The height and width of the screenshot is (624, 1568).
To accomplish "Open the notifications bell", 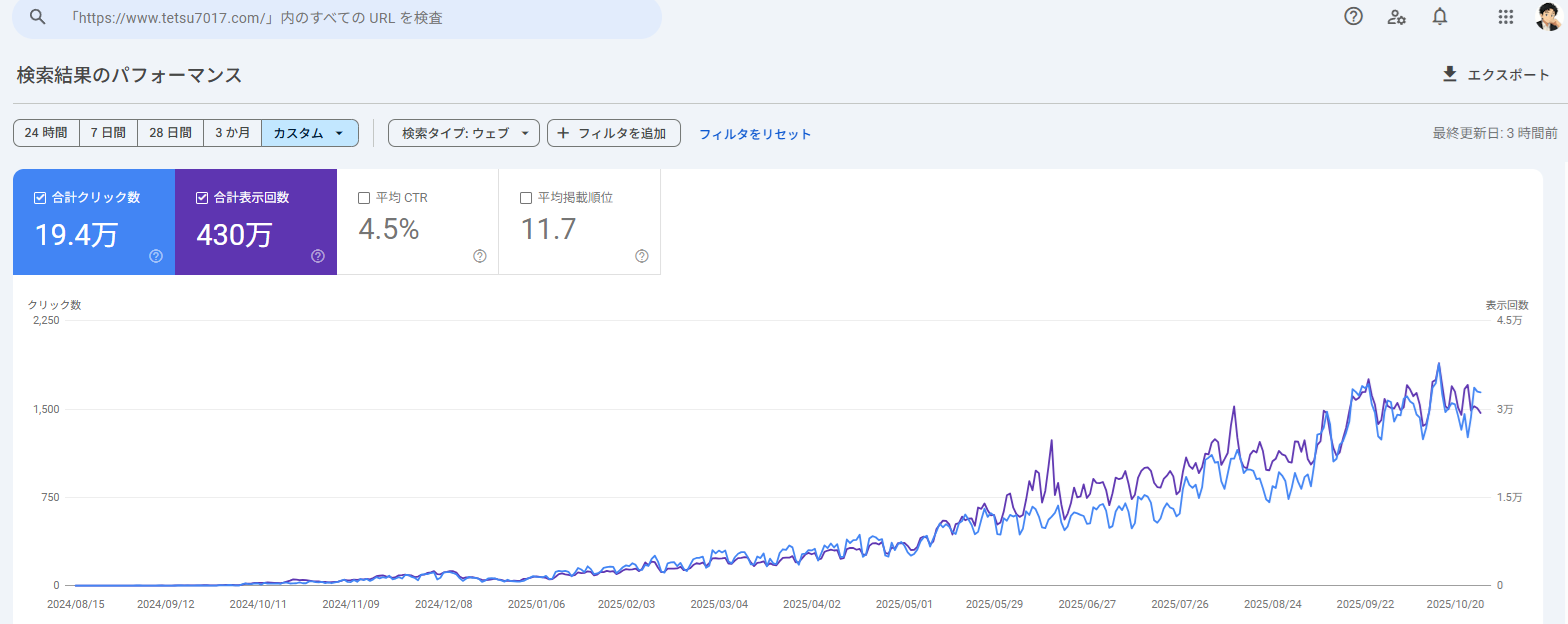I will pos(1440,17).
